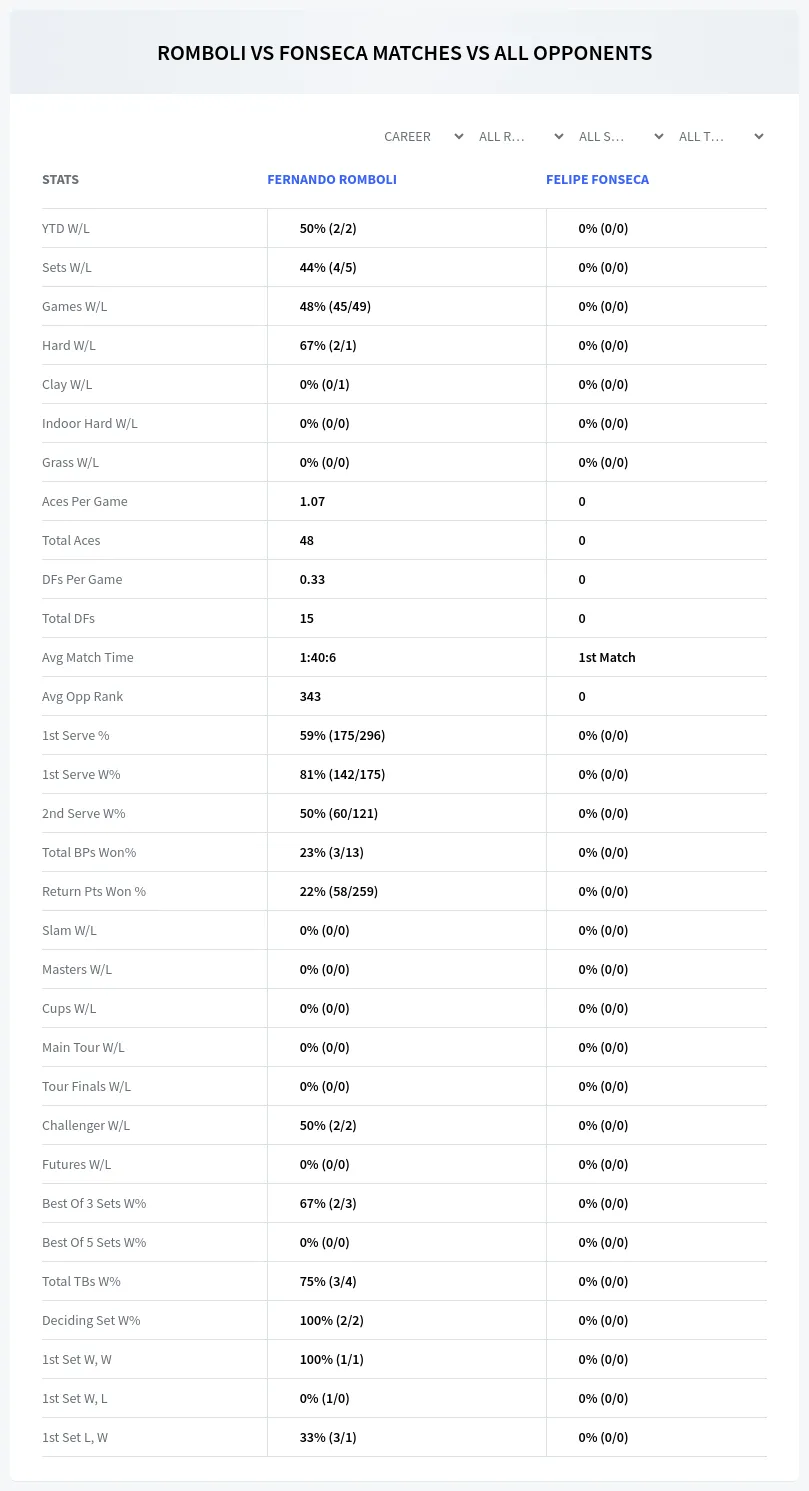Open Fernando Romboli's player profile link

(332, 179)
